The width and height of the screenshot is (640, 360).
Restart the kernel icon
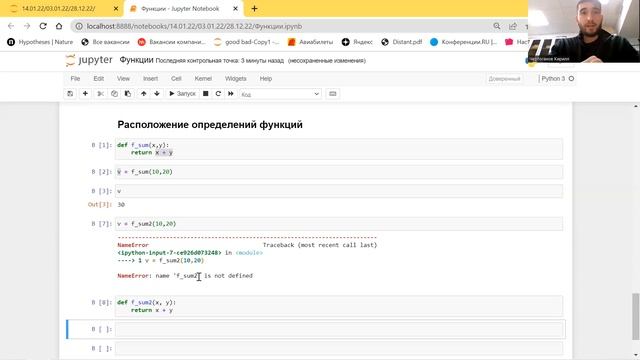[x=218, y=94]
